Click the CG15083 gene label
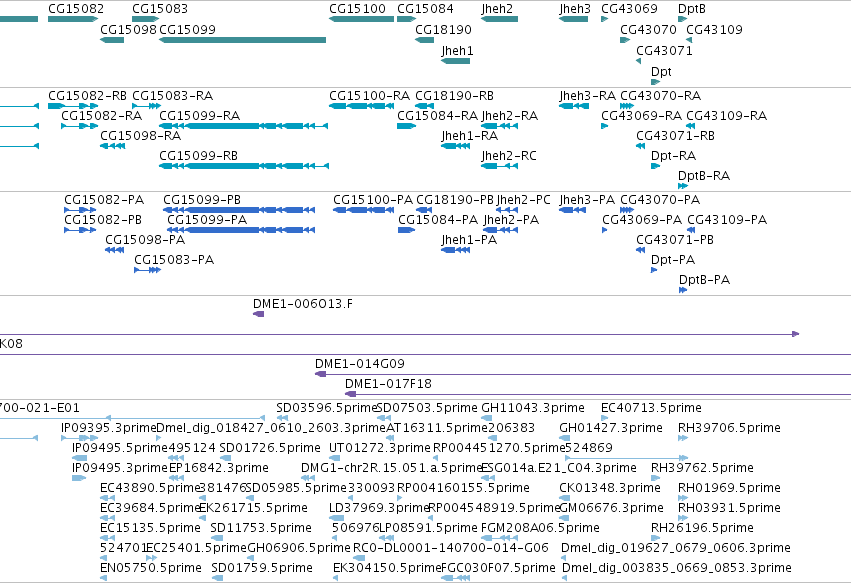851x583 pixels. coord(160,9)
